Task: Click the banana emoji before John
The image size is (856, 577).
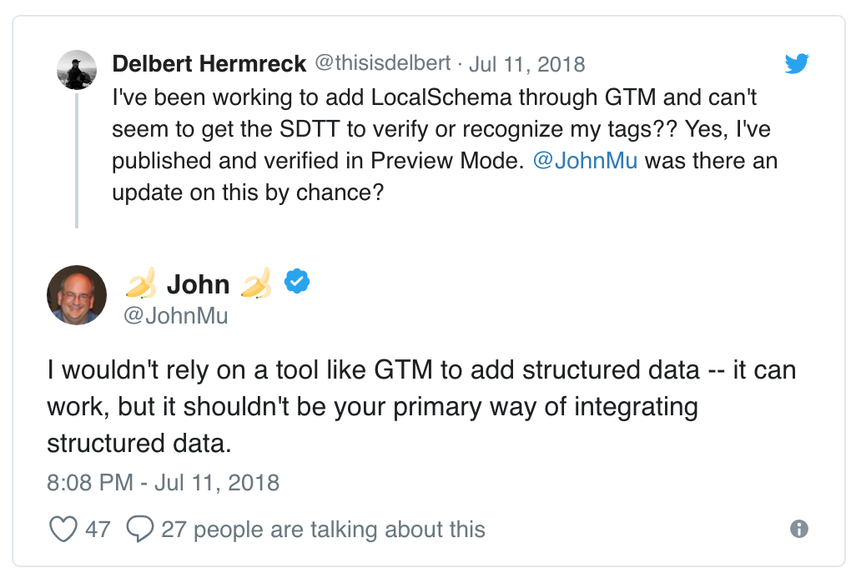Action: pos(141,283)
